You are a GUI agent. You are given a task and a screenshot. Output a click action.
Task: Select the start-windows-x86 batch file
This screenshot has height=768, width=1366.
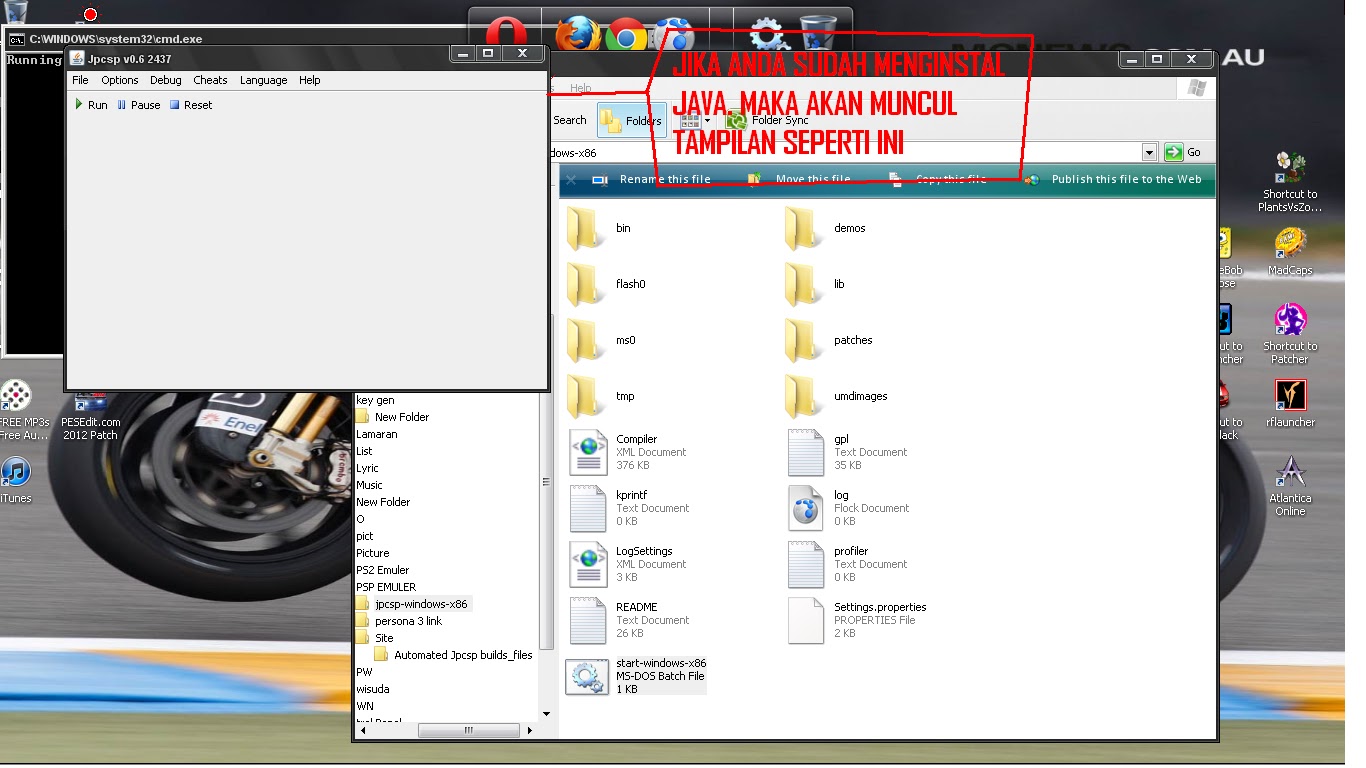[637, 676]
